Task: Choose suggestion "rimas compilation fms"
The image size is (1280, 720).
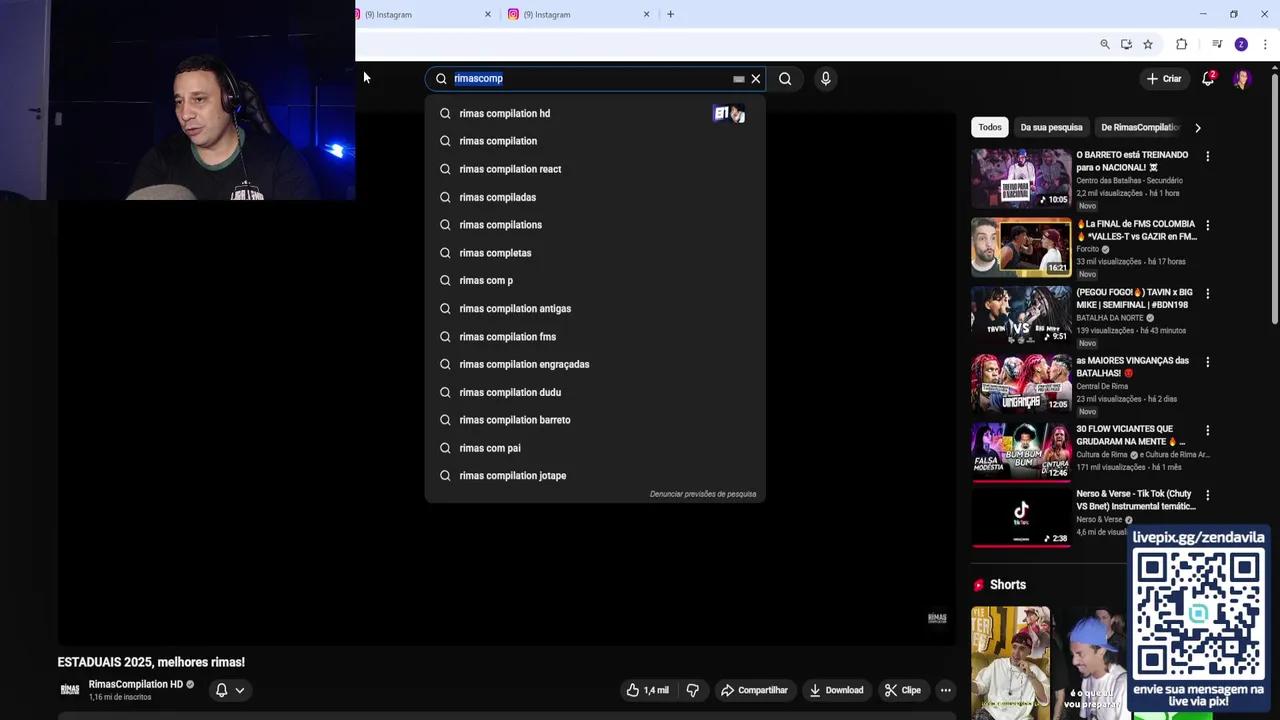Action: [595, 336]
